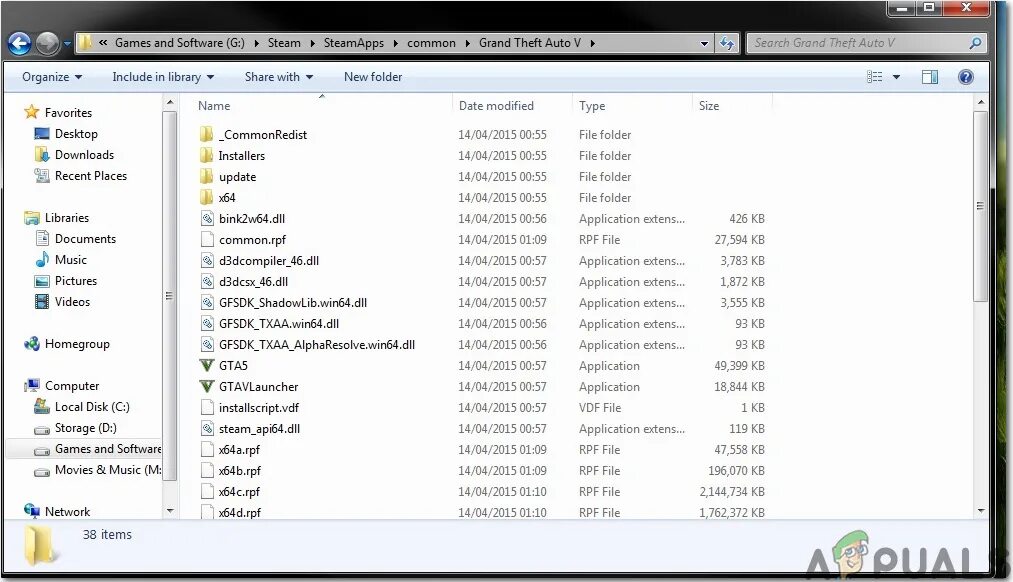
Task: Open Recent Places in Favorites
Action: coord(90,176)
